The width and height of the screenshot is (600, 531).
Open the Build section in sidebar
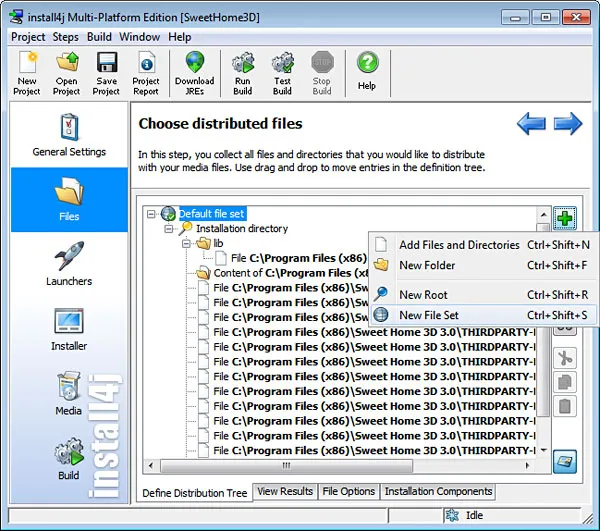coord(68,458)
